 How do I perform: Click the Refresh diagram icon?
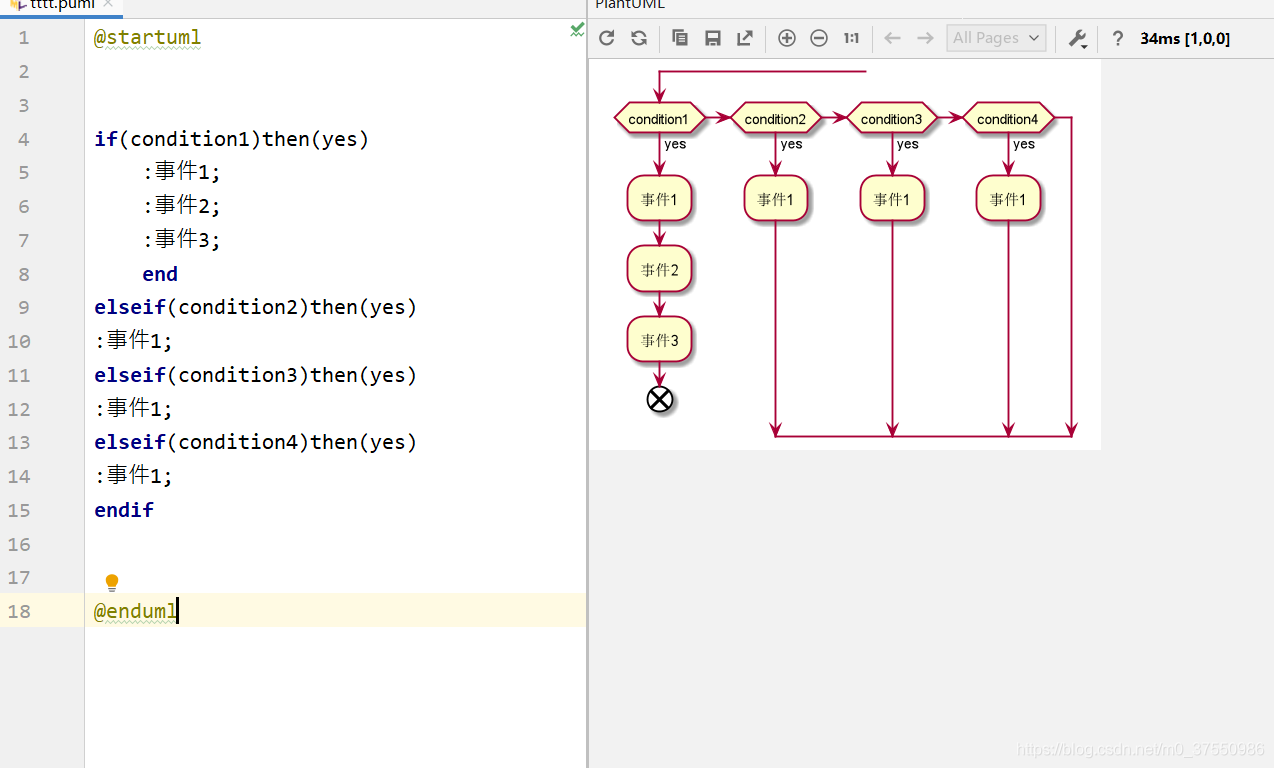click(x=607, y=38)
